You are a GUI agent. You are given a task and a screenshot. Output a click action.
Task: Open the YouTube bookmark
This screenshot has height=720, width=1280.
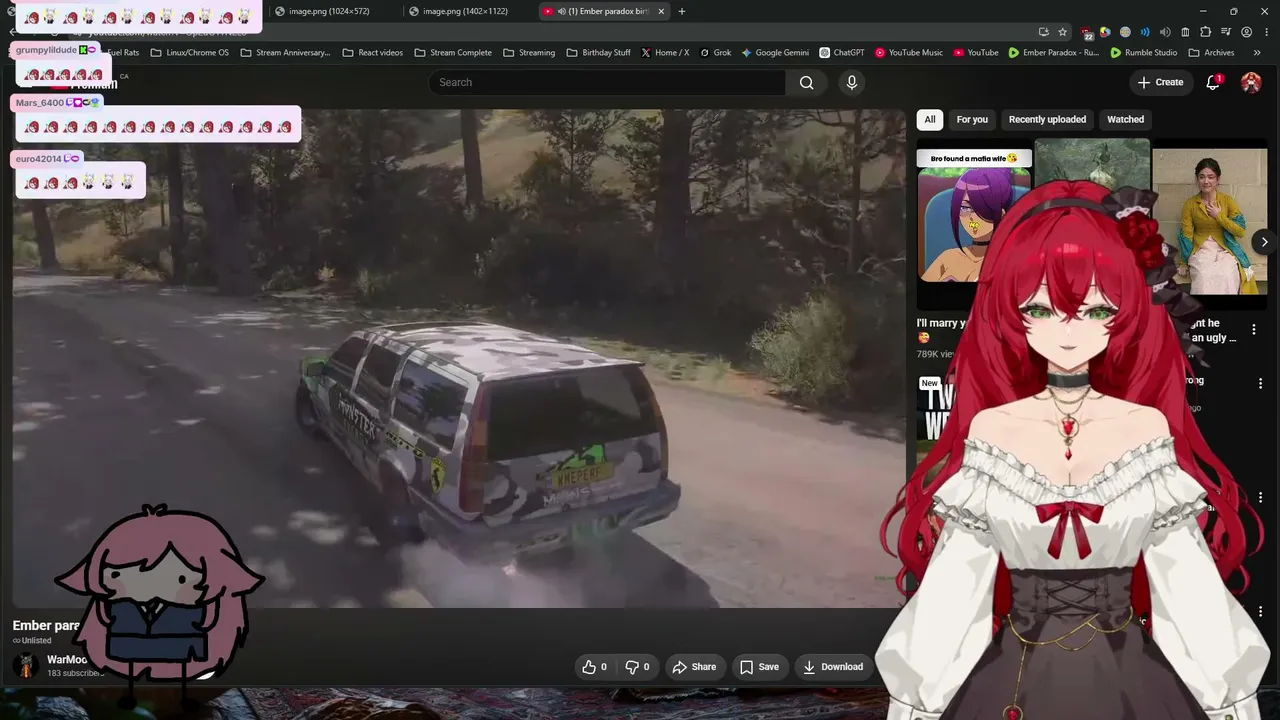tap(976, 52)
